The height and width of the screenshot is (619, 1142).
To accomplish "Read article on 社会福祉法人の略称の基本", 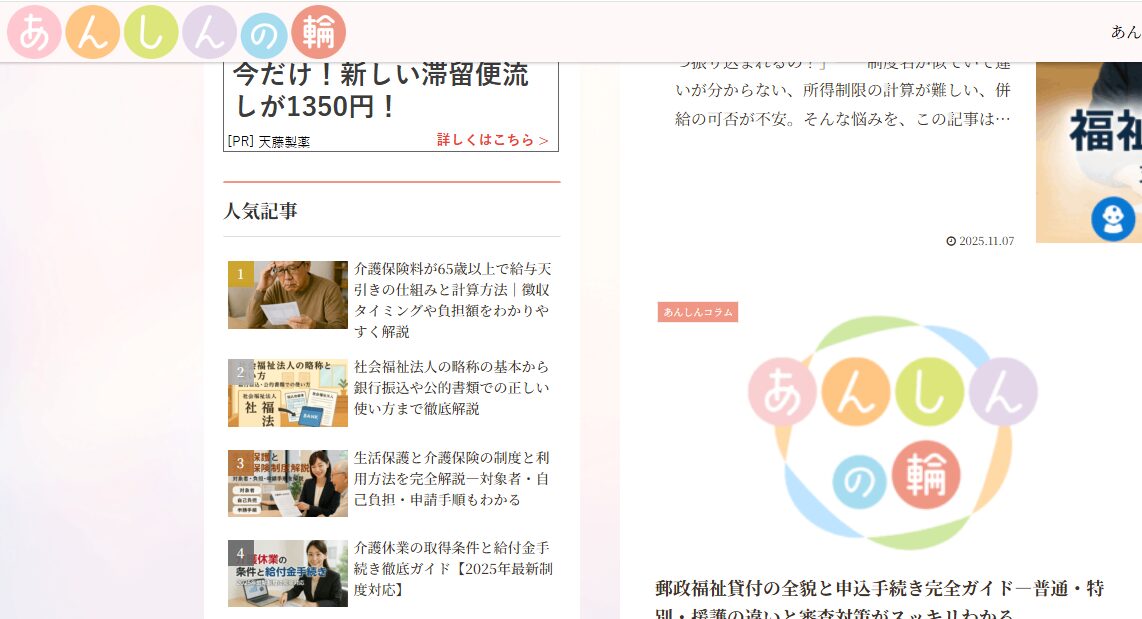I will pyautogui.click(x=452, y=388).
